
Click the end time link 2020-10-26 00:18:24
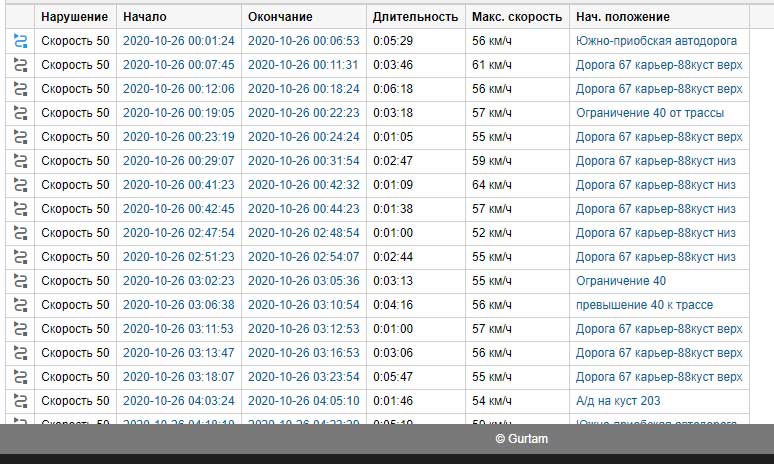click(x=303, y=89)
